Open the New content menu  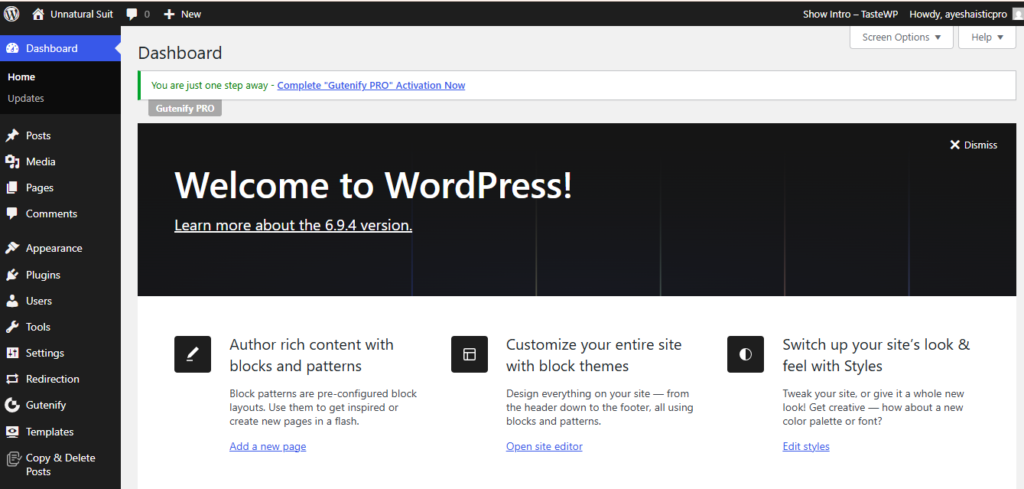(191, 14)
